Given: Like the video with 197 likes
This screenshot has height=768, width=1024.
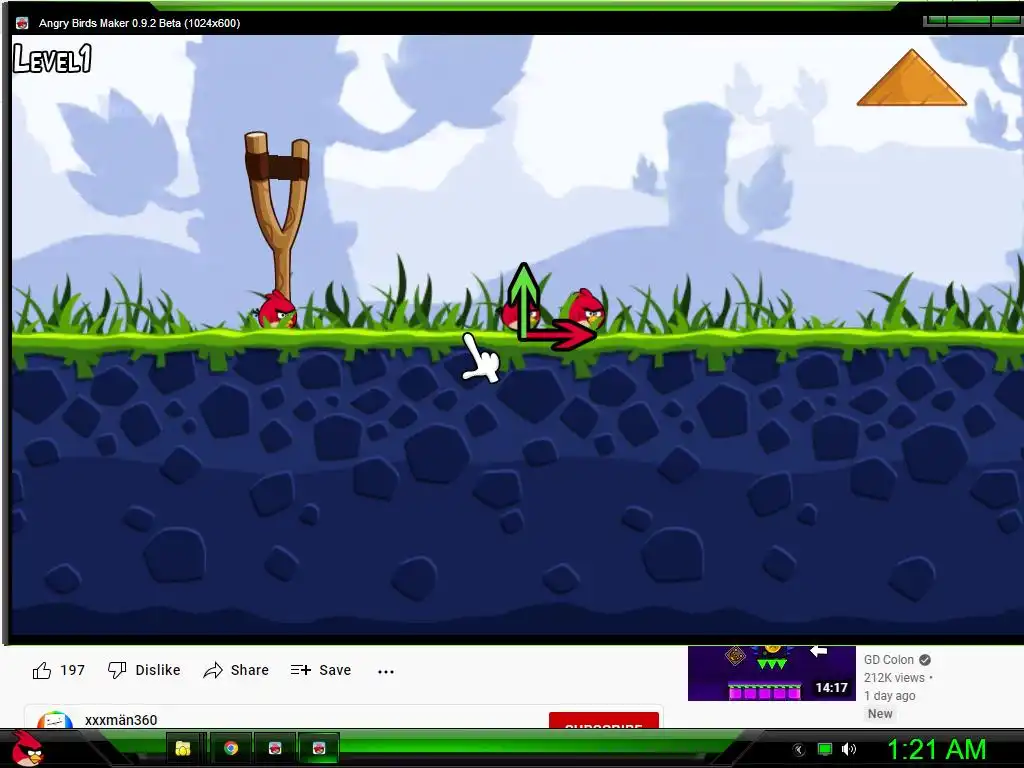Looking at the screenshot, I should pos(58,670).
